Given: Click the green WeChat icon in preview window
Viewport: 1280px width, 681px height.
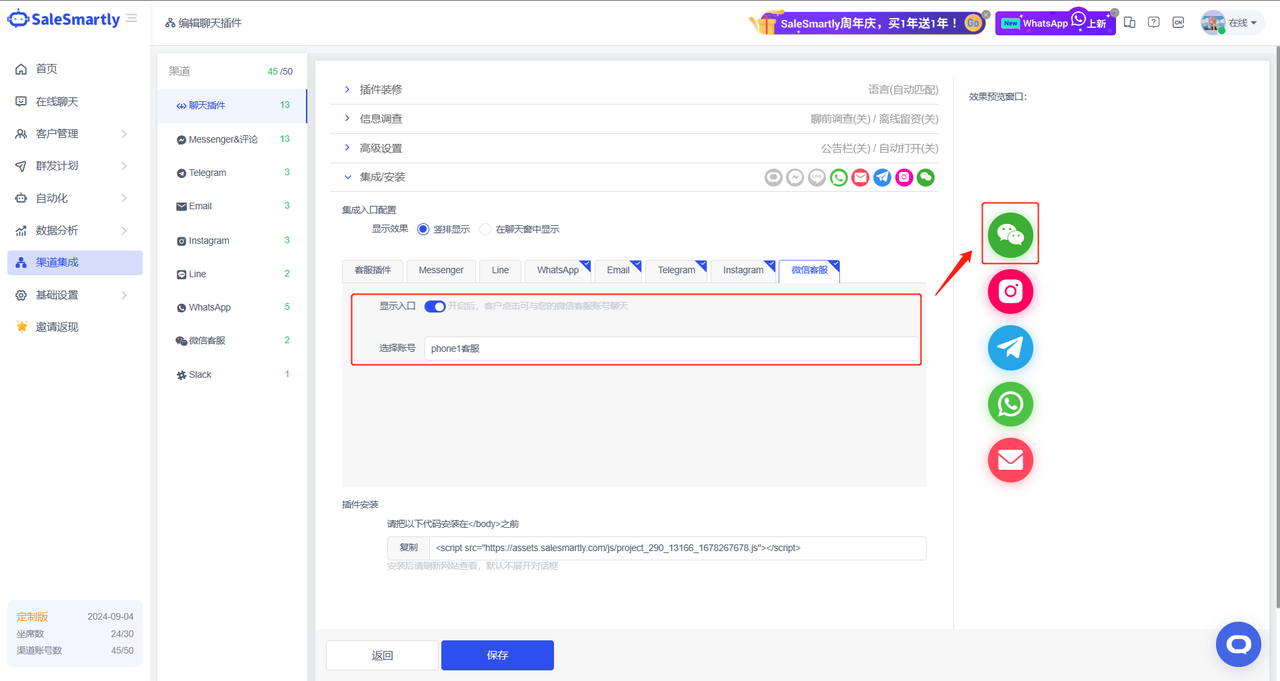Looking at the screenshot, I should 1010,234.
